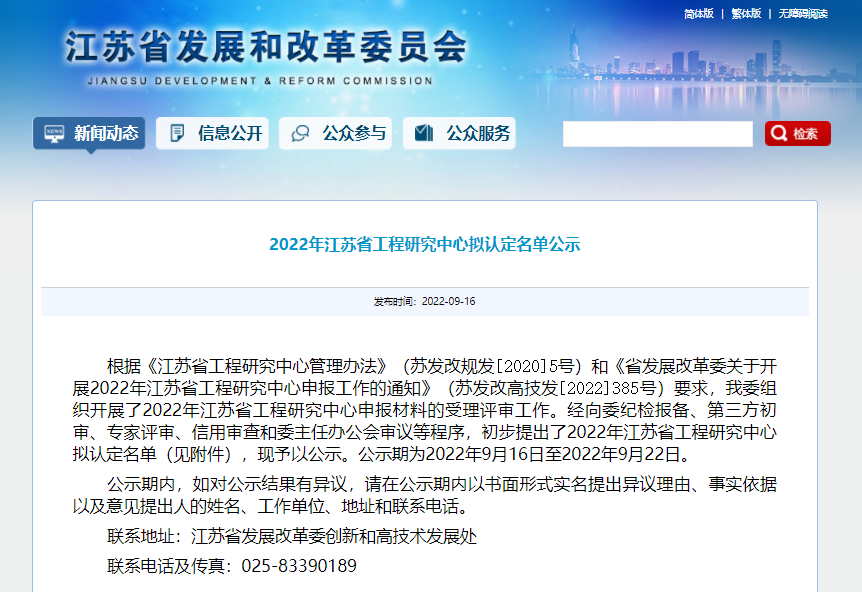Click the blue article title 2022年江苏省工程研究中心拟认定名单公示
This screenshot has height=592, width=862.
click(424, 245)
